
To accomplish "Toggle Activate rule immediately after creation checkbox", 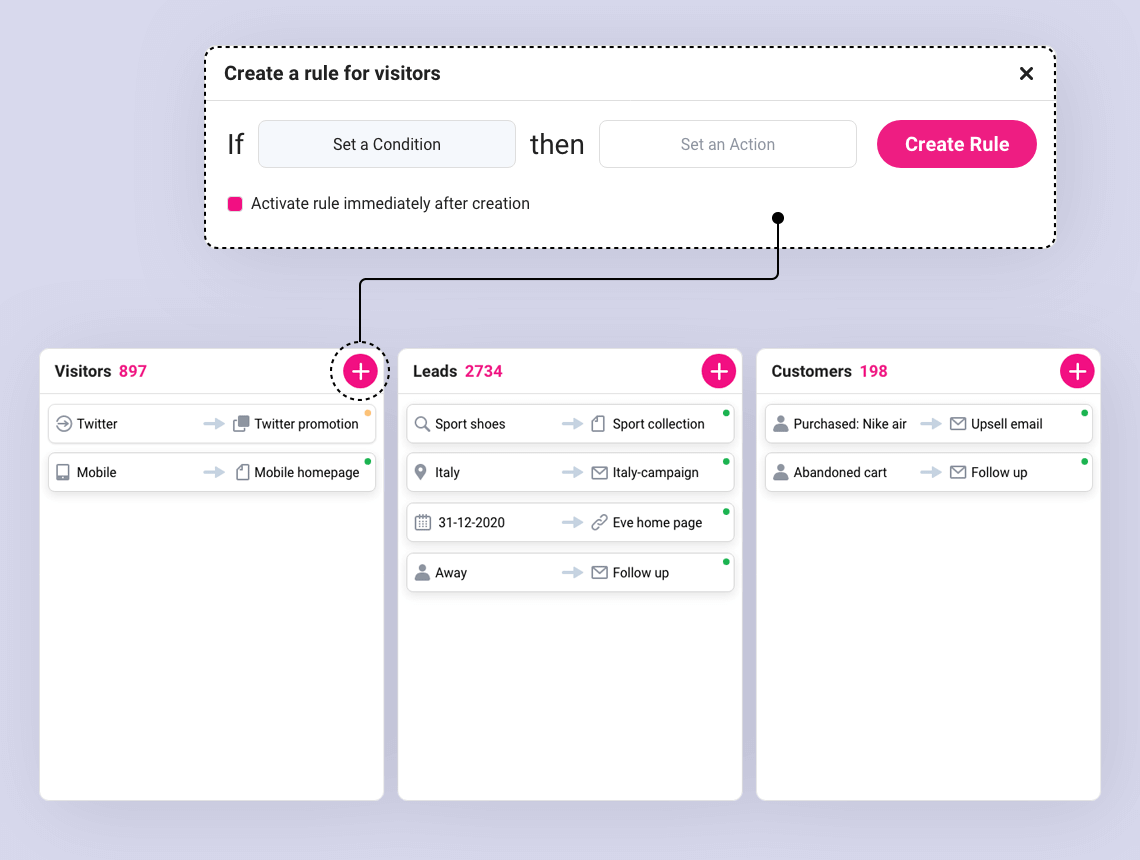I will click(235, 204).
